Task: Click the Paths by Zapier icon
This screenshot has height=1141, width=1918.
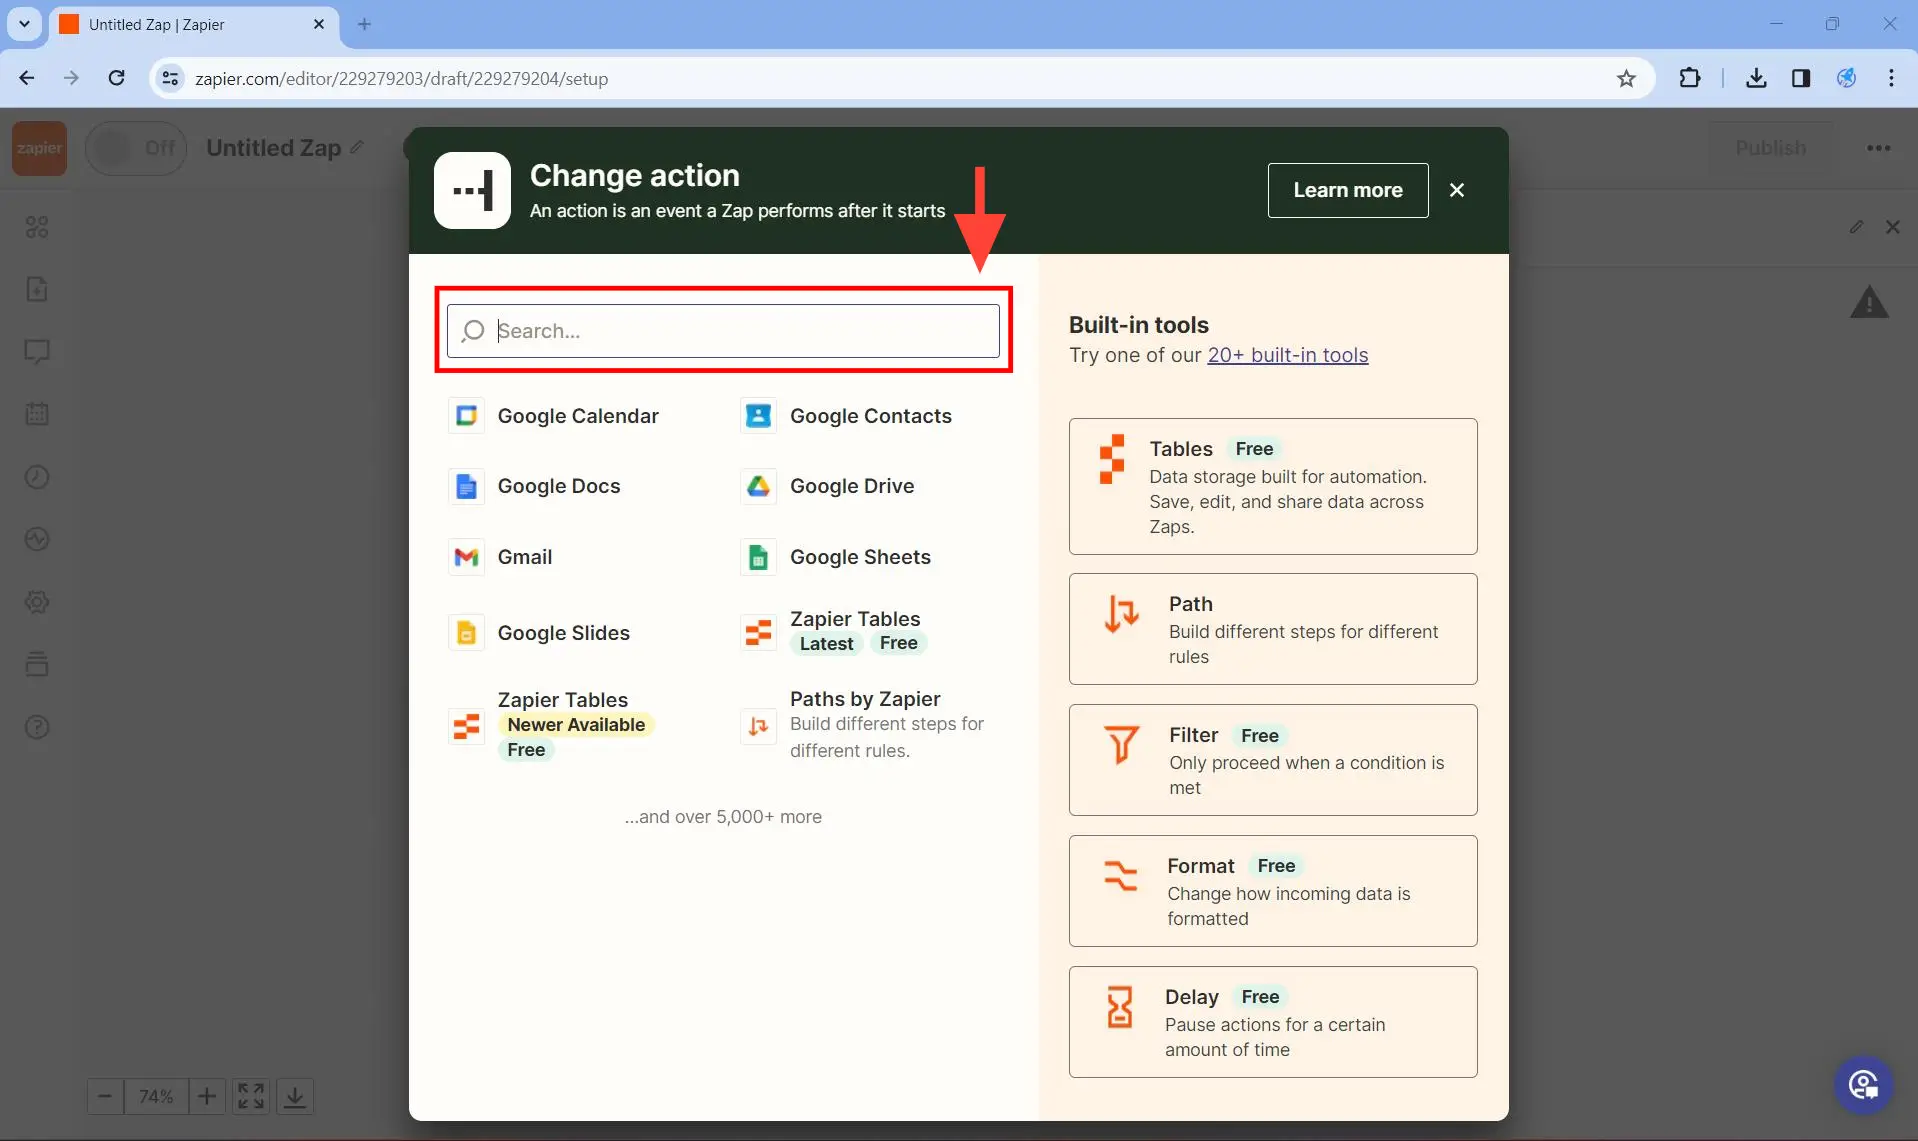Action: (759, 726)
